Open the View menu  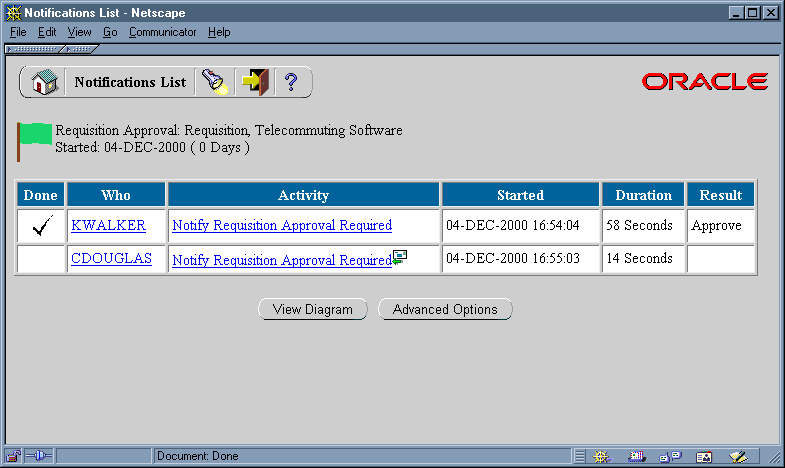pyautogui.click(x=79, y=32)
